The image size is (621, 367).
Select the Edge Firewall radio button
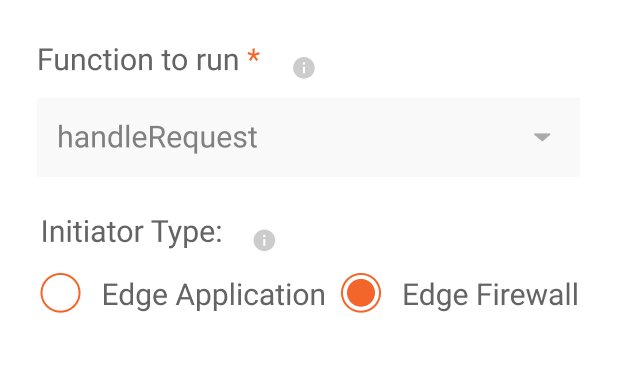pos(361,293)
